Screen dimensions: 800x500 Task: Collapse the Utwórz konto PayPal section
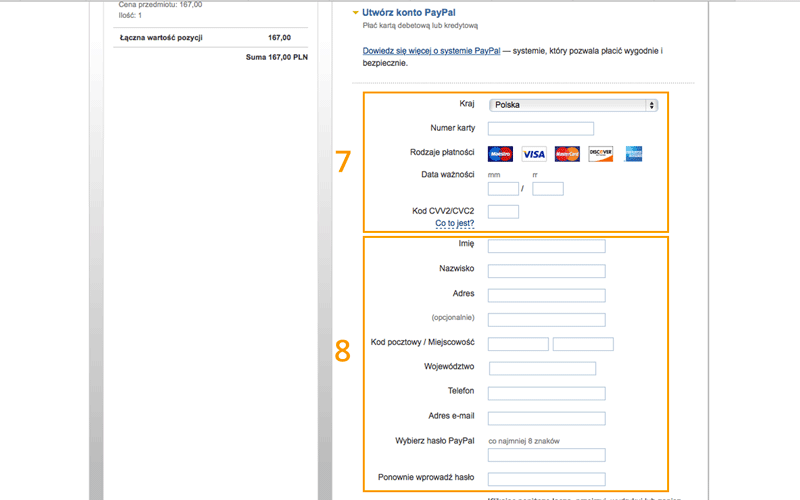coord(356,13)
